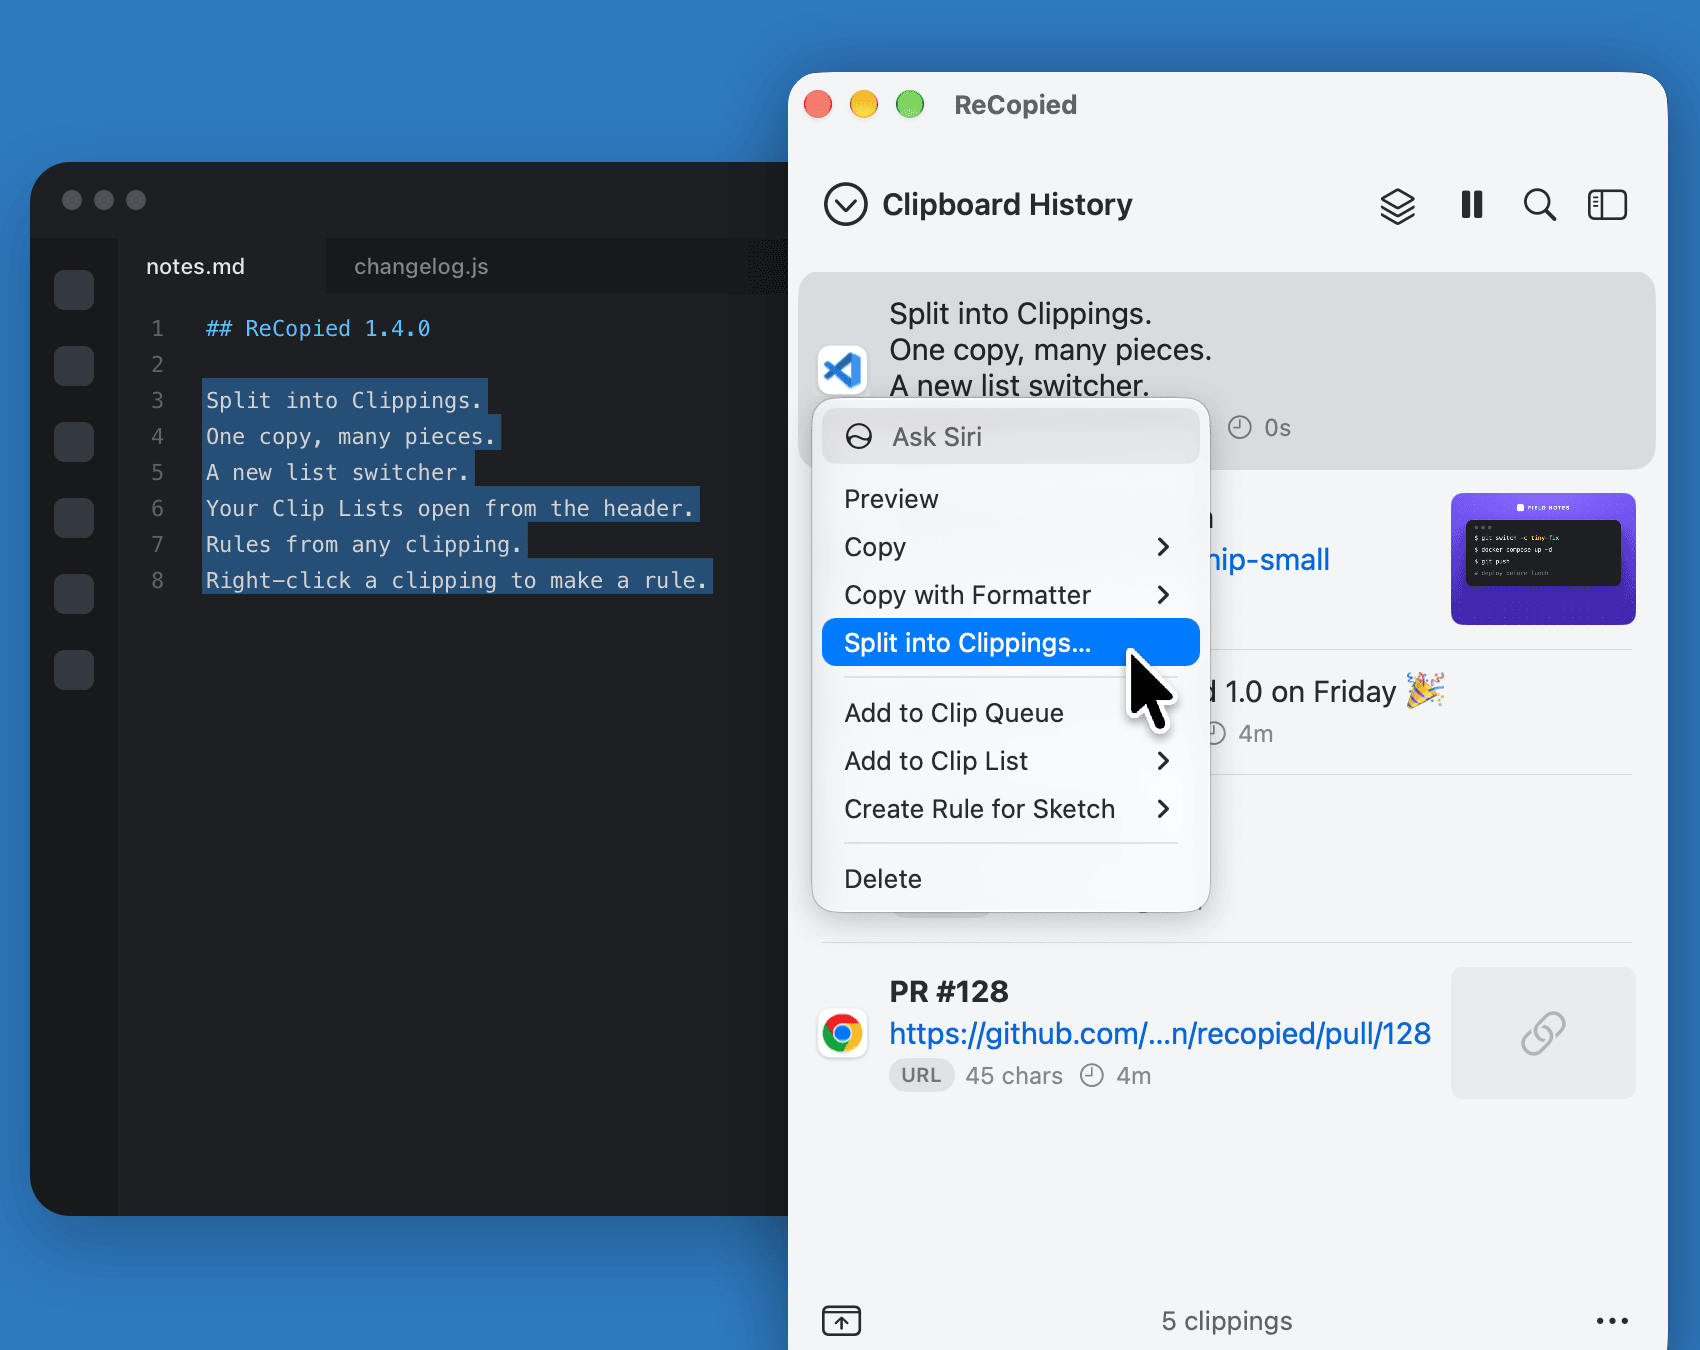This screenshot has width=1700, height=1350.
Task: Toggle the sidebar panel icon in ReCopied
Action: coord(1607,205)
